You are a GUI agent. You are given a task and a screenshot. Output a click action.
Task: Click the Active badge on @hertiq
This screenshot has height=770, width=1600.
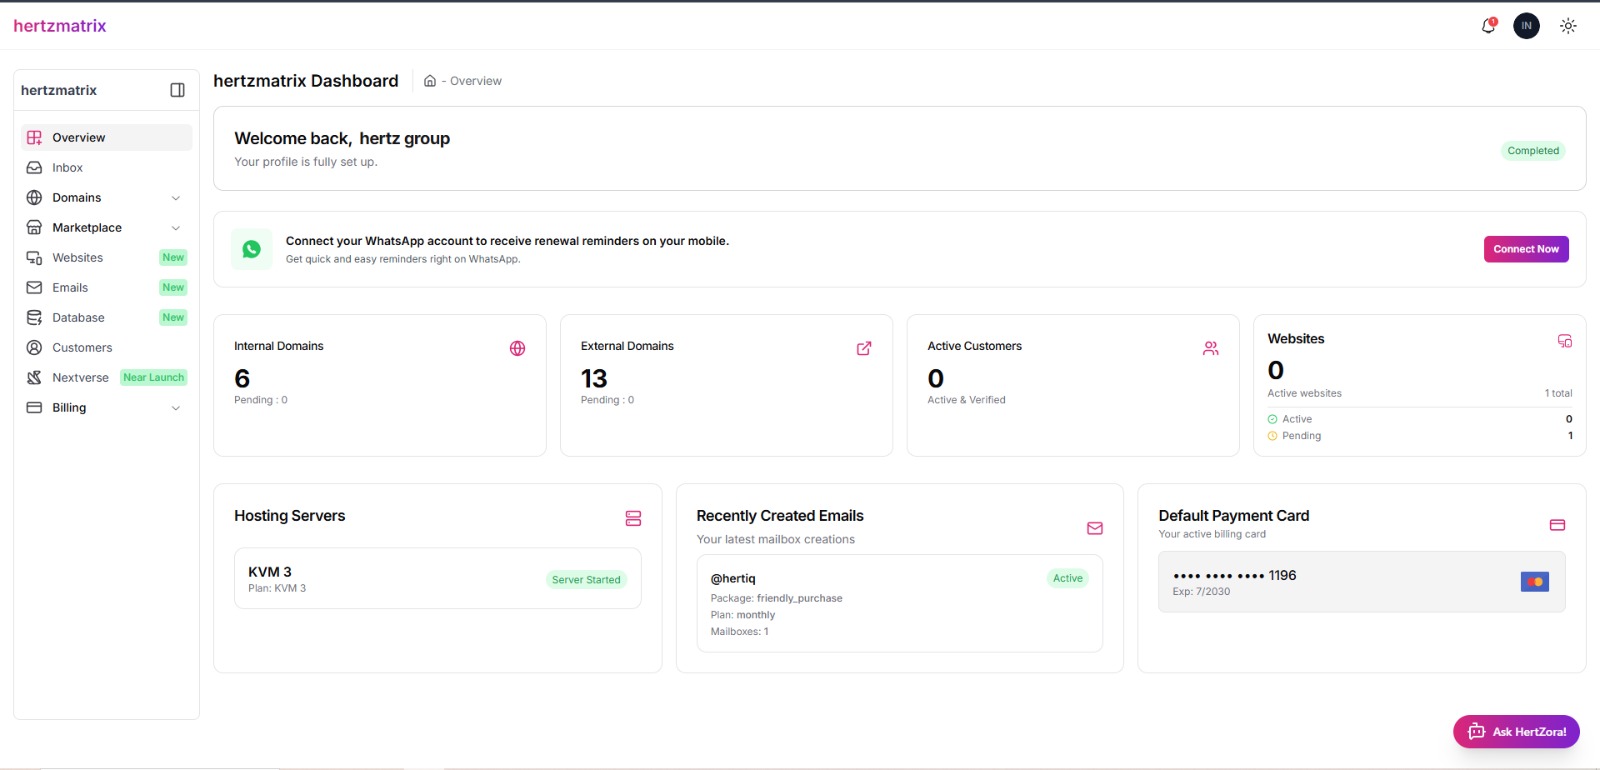coord(1068,578)
